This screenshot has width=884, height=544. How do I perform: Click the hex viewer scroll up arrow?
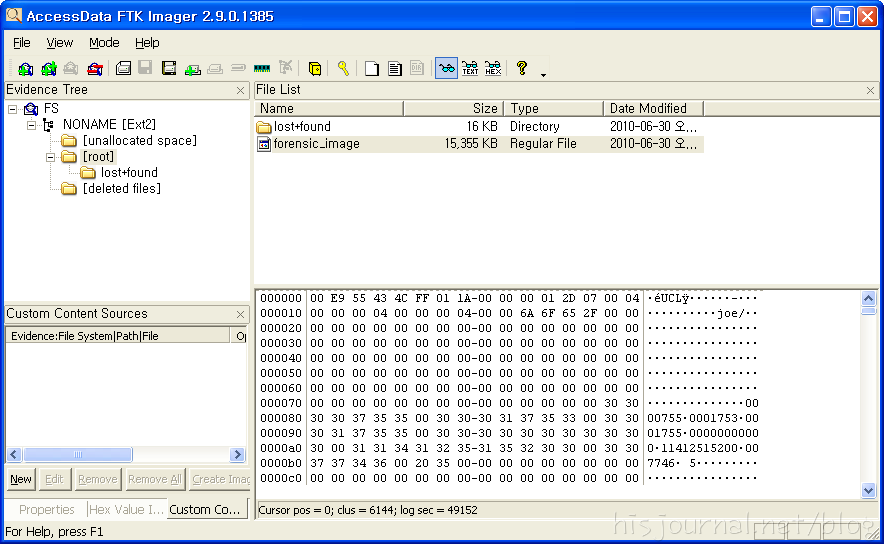(x=868, y=298)
